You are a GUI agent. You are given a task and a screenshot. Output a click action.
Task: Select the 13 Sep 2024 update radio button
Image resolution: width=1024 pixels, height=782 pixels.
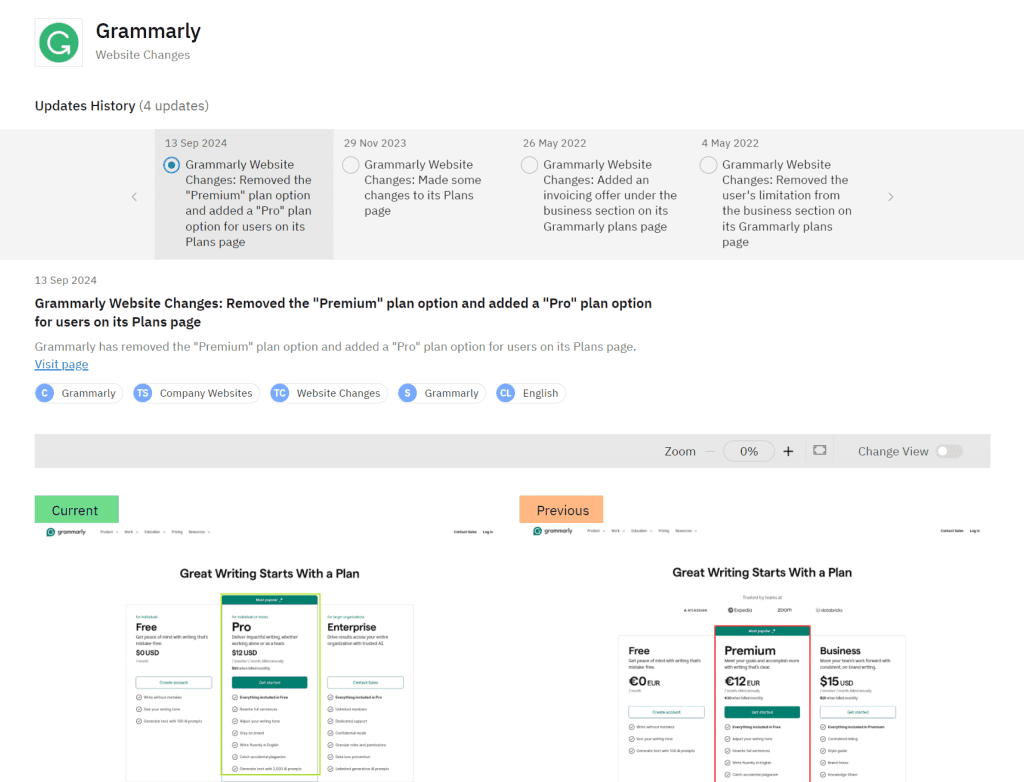[172, 165]
